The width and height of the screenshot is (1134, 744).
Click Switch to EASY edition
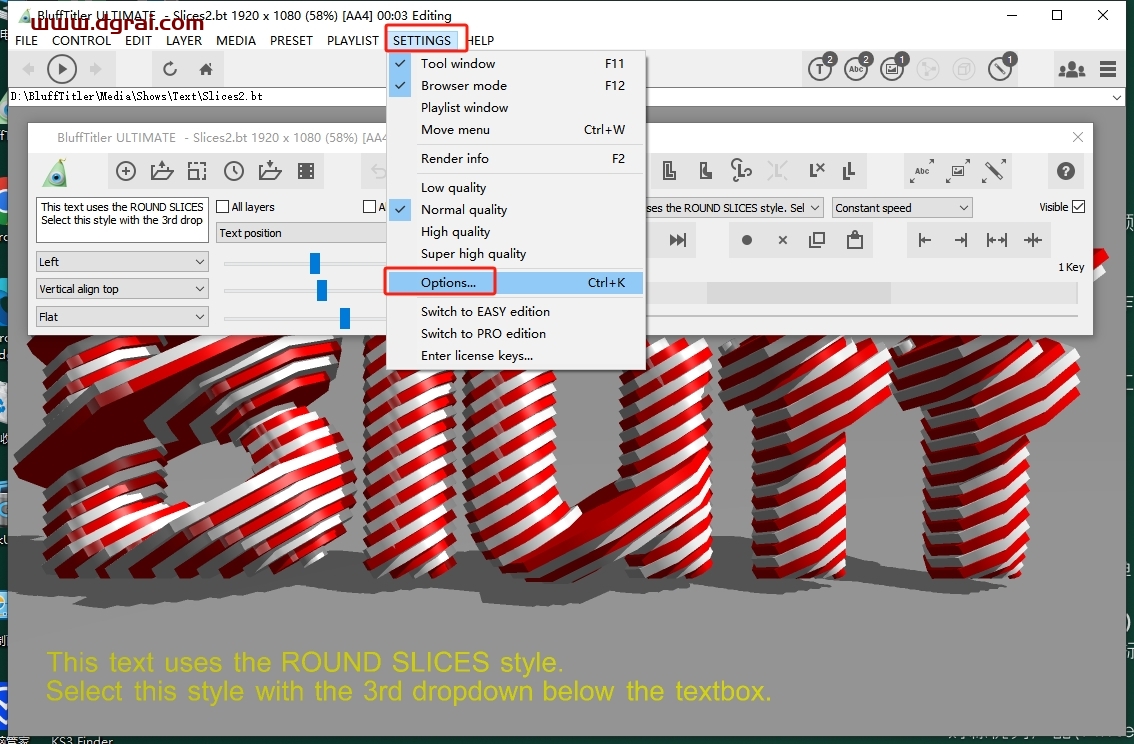pos(516,312)
